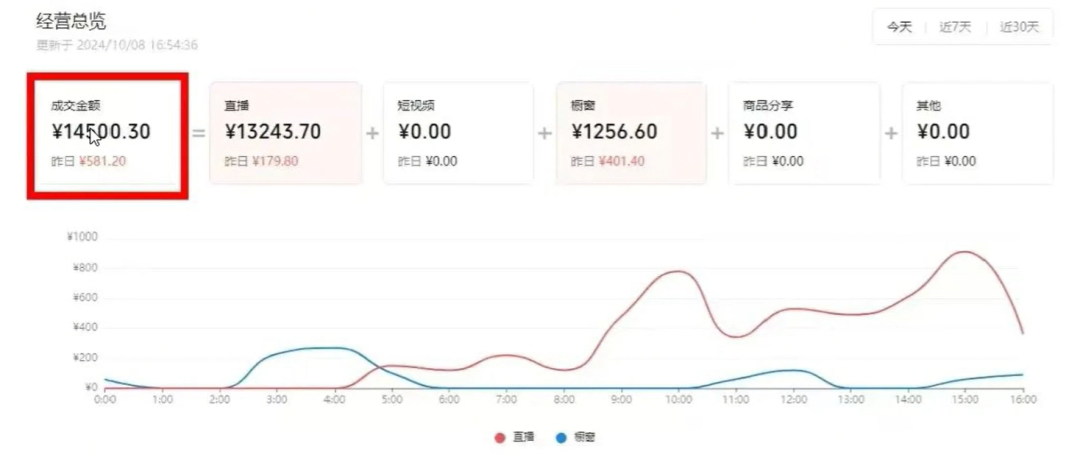Click the equals sign after 成交金额 card
The width and height of the screenshot is (1080, 460).
198,133
